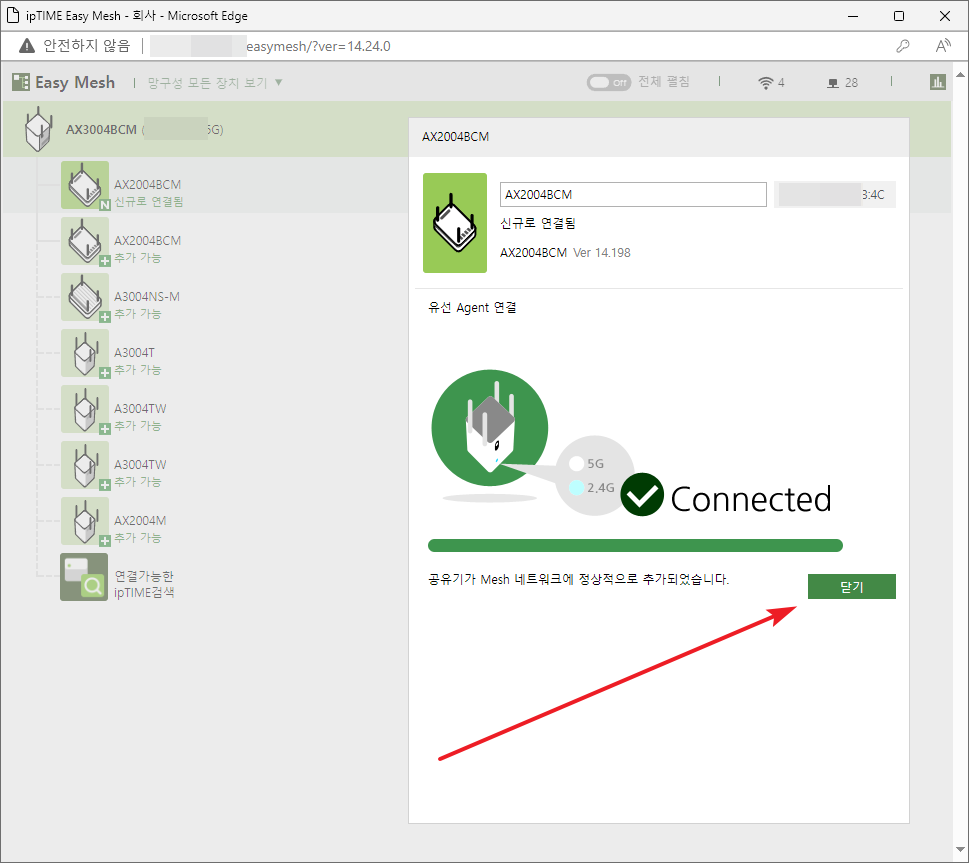This screenshot has height=863, width=969.
Task: Click the MAC address ending 3:4C
Action: pyautogui.click(x=834, y=195)
